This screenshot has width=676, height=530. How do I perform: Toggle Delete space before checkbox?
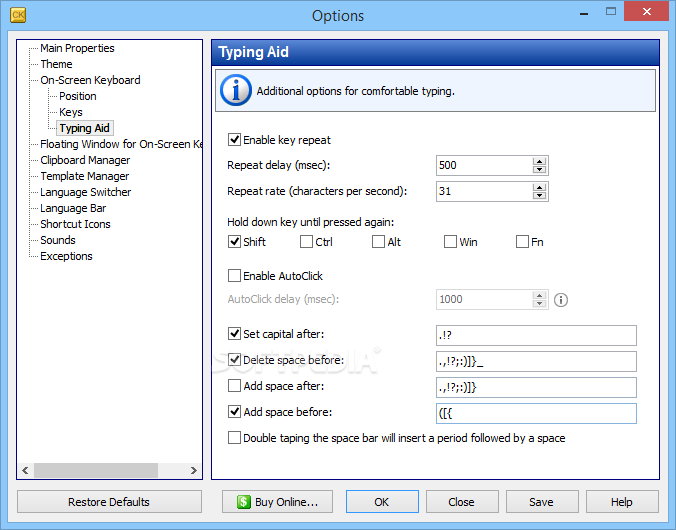[x=234, y=359]
